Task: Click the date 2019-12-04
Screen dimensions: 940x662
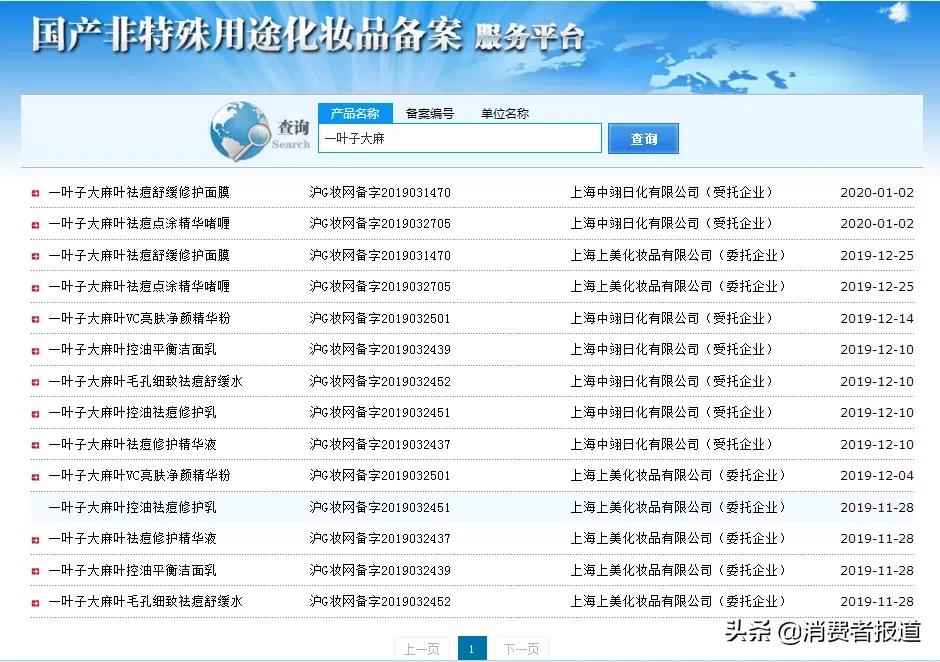Action: point(877,476)
